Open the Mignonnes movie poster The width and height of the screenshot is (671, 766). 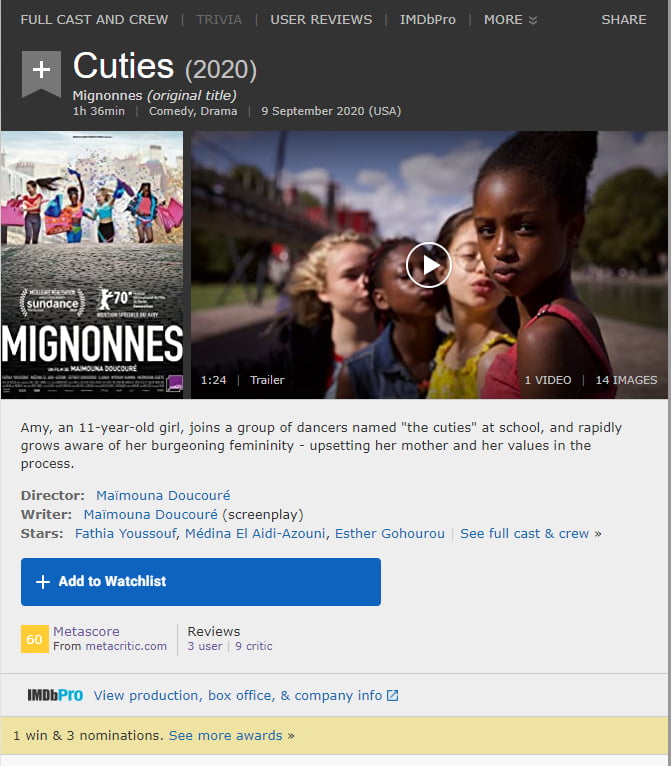(x=92, y=265)
